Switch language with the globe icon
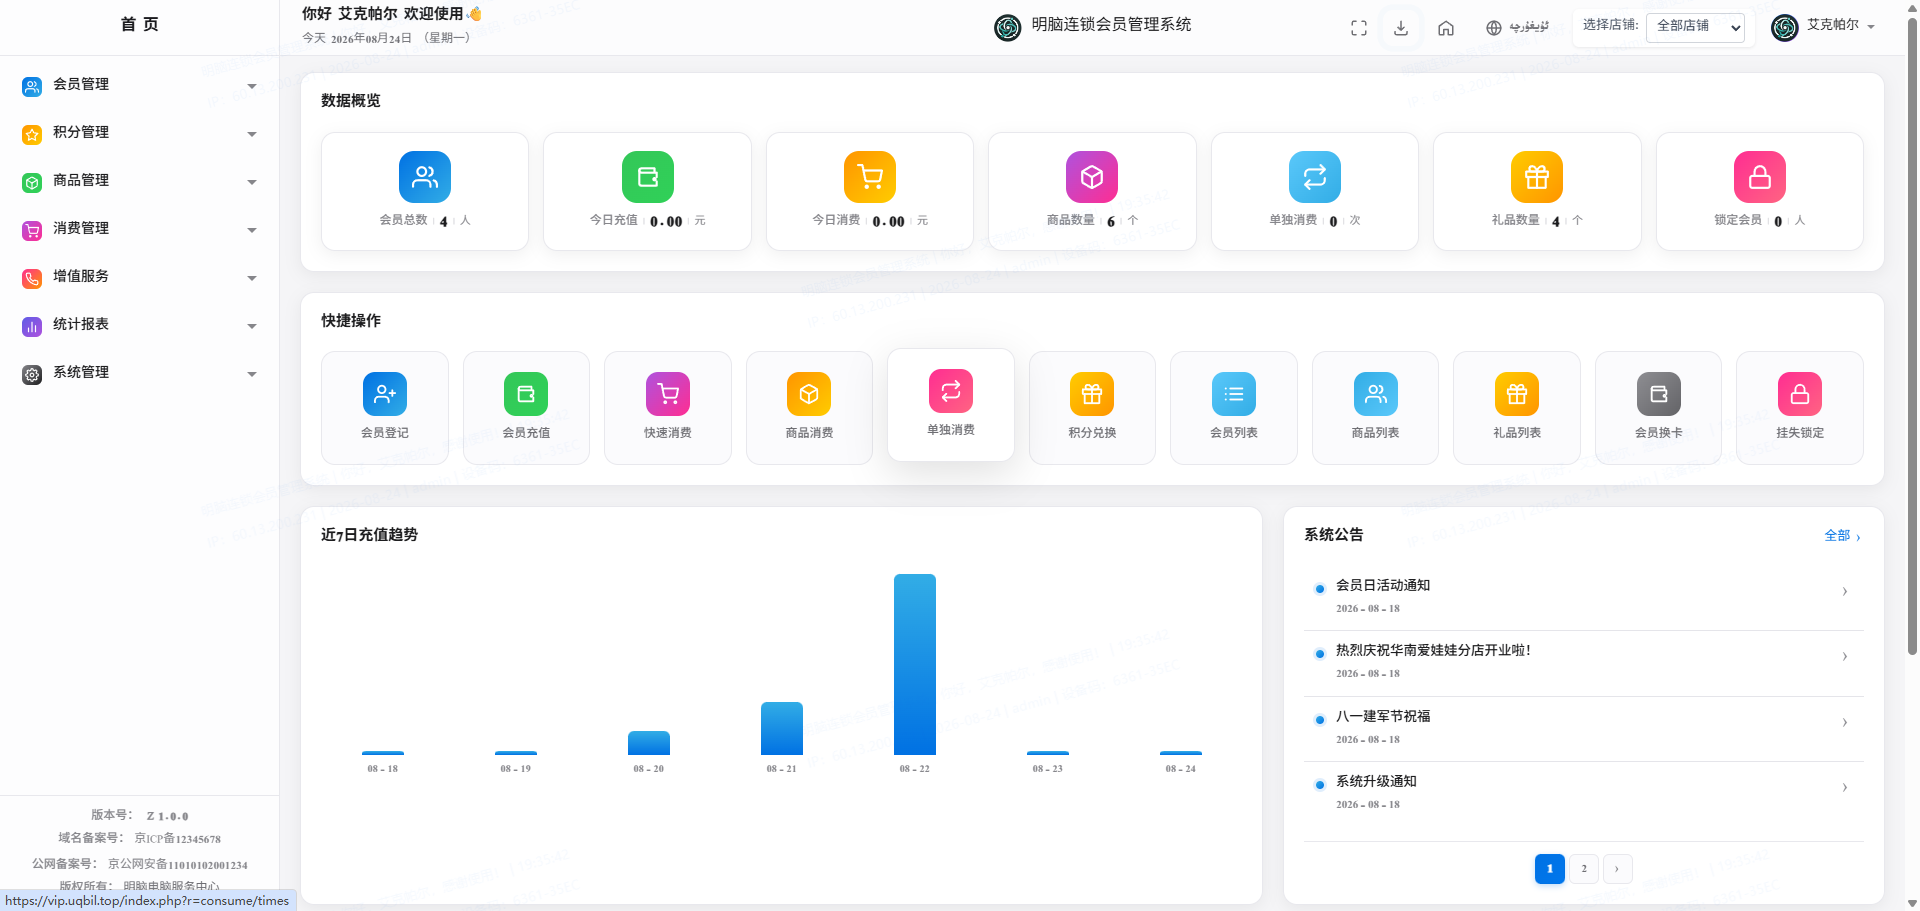1920x911 pixels. (x=1494, y=28)
